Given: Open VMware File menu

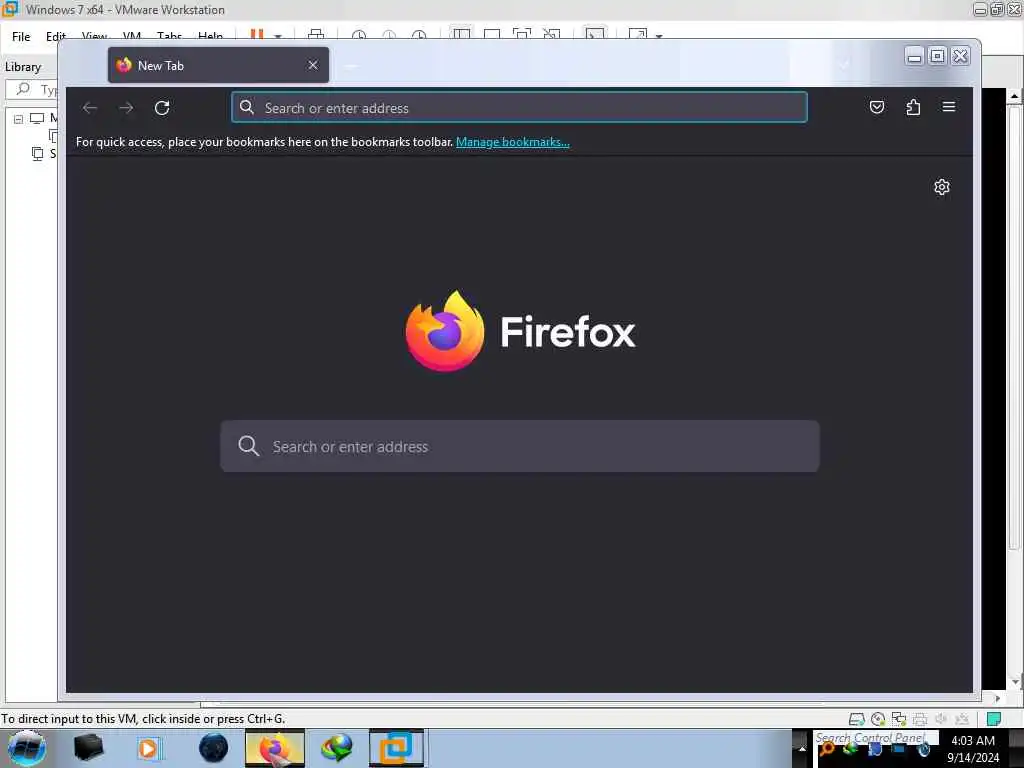Looking at the screenshot, I should coord(21,37).
